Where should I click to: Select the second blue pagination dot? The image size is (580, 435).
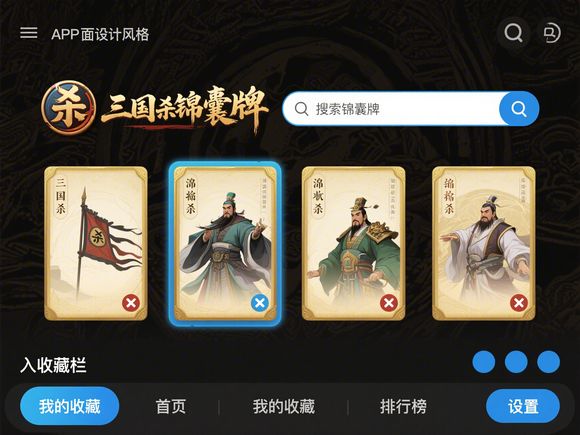click(x=516, y=362)
